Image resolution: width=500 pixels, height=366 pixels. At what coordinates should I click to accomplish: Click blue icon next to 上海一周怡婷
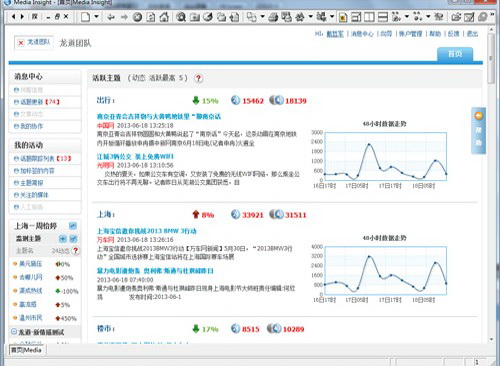(x=73, y=226)
